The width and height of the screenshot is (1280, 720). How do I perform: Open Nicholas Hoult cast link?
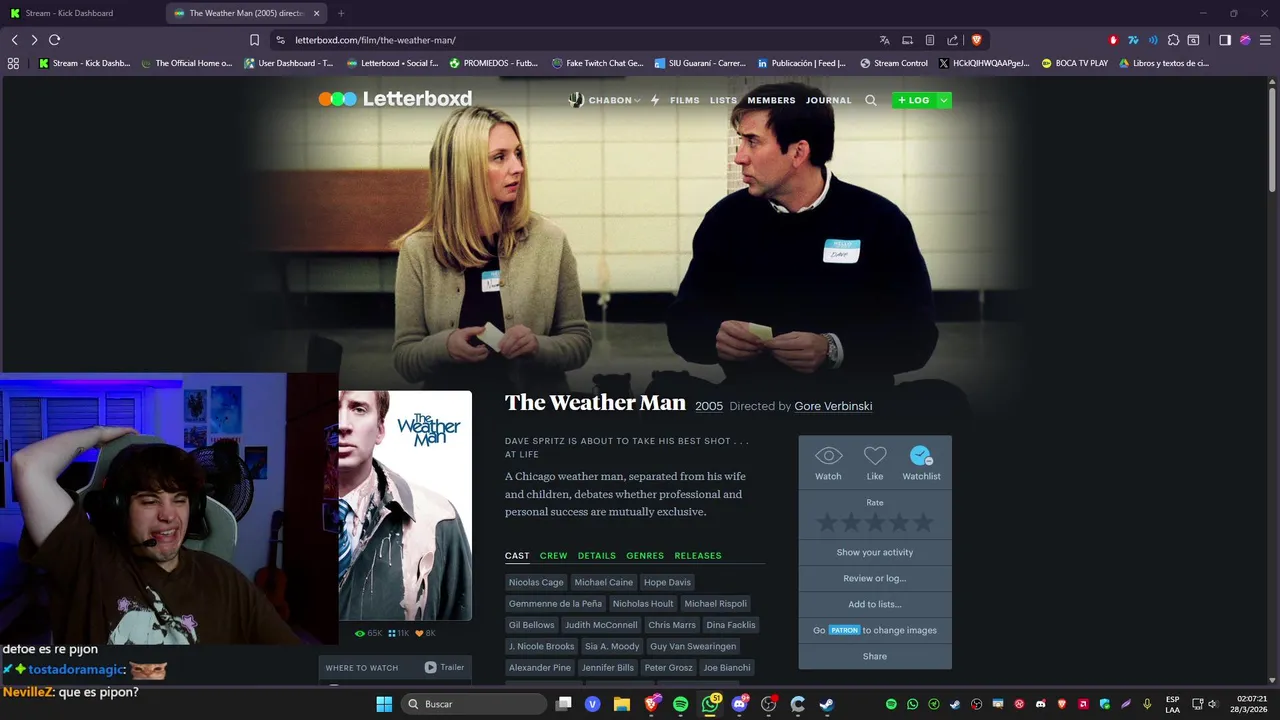click(643, 604)
